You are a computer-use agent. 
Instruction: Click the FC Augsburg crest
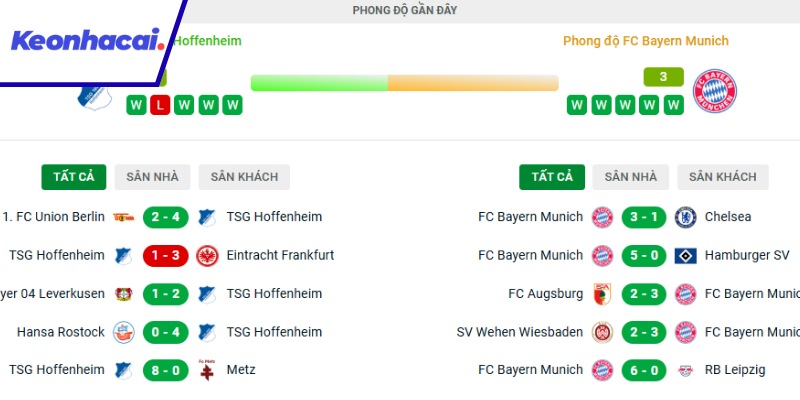click(602, 294)
